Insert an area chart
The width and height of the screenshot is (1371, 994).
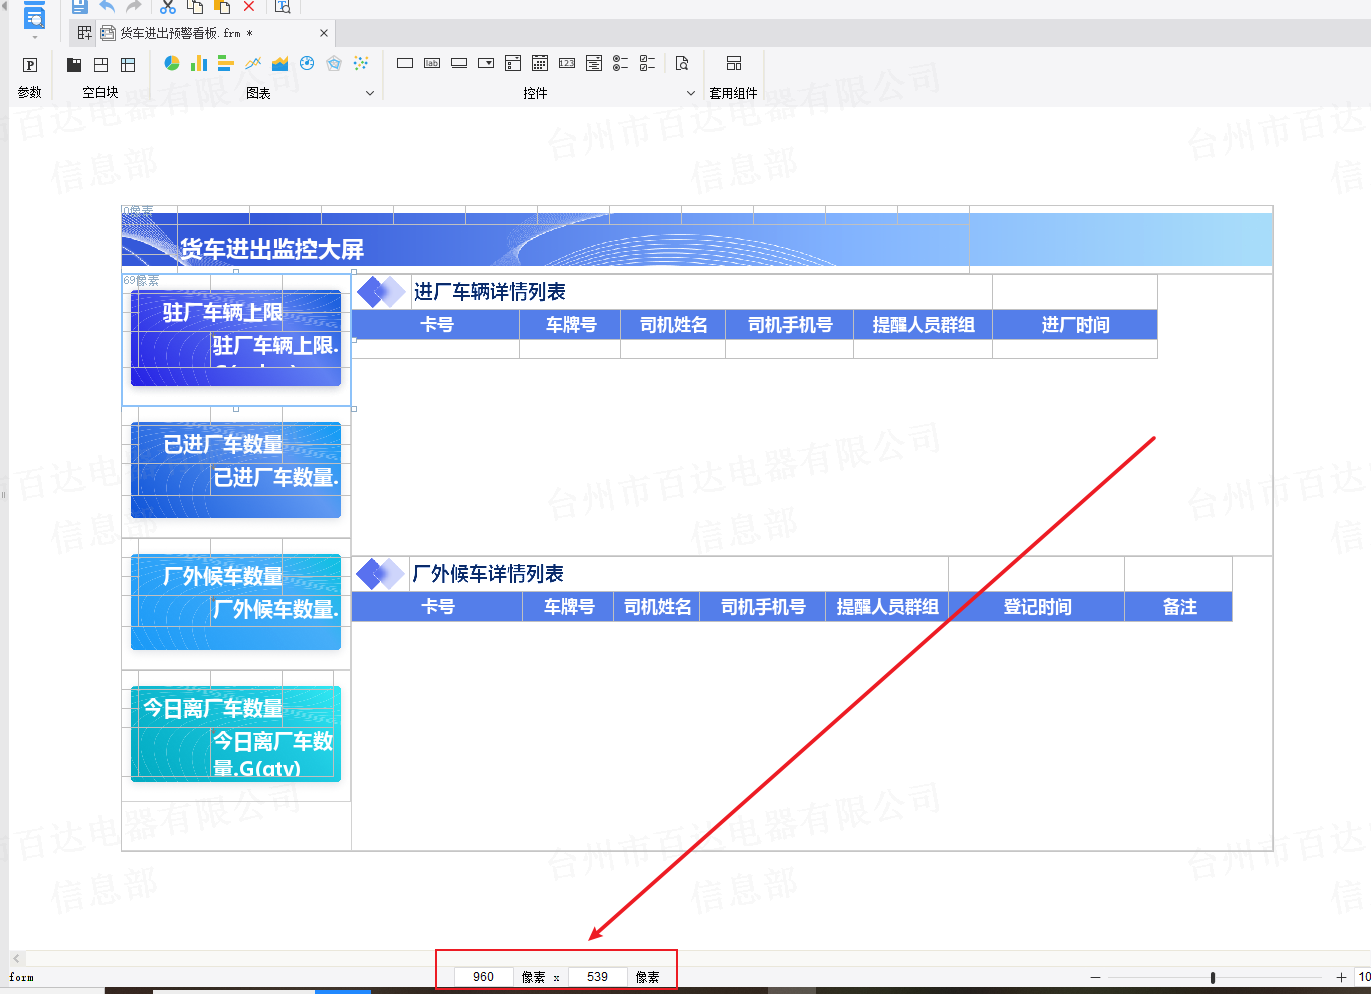(280, 63)
